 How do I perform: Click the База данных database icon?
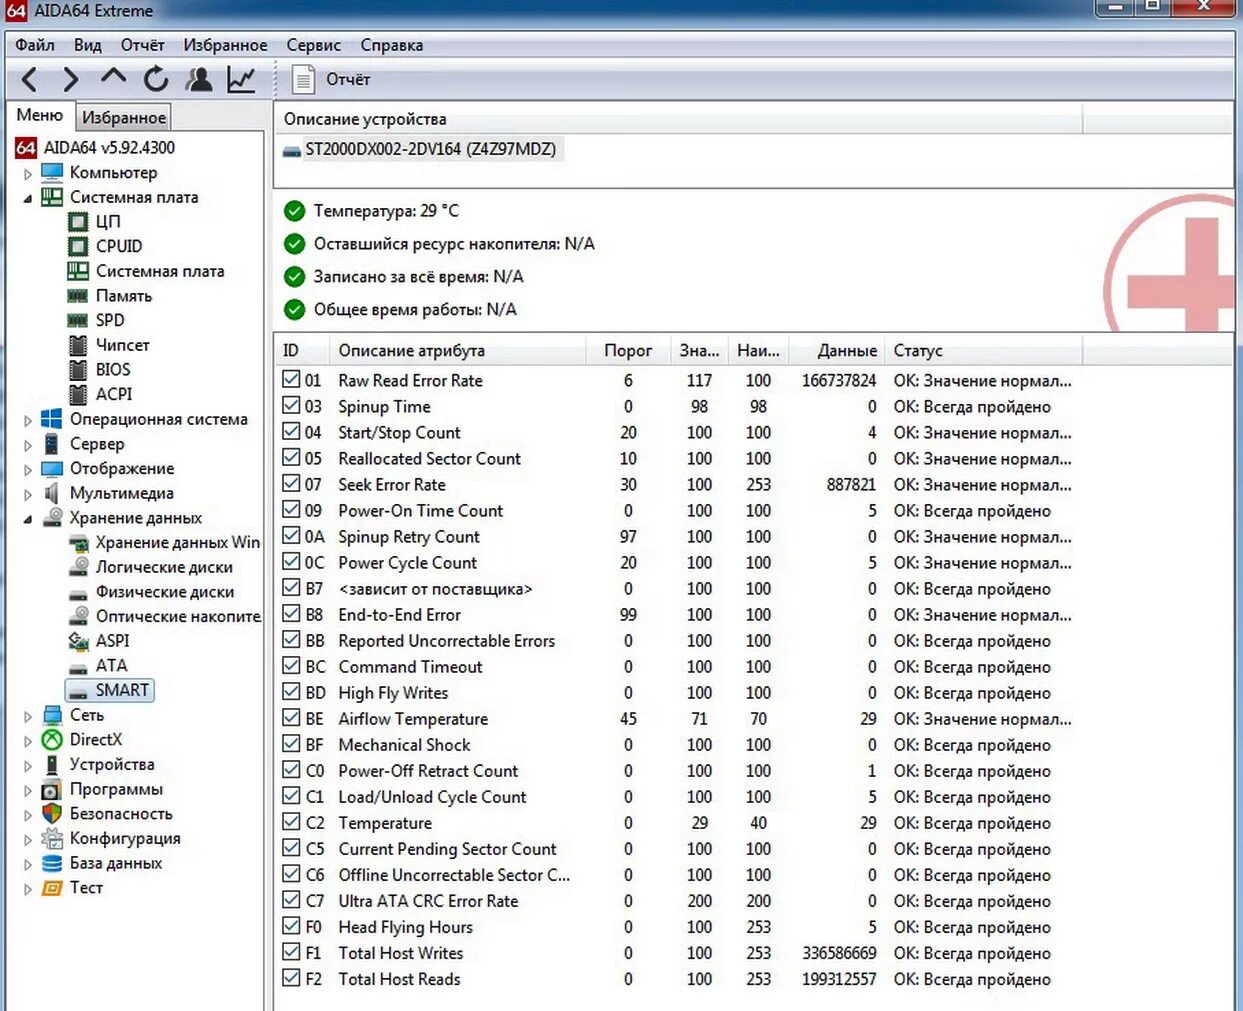click(52, 863)
